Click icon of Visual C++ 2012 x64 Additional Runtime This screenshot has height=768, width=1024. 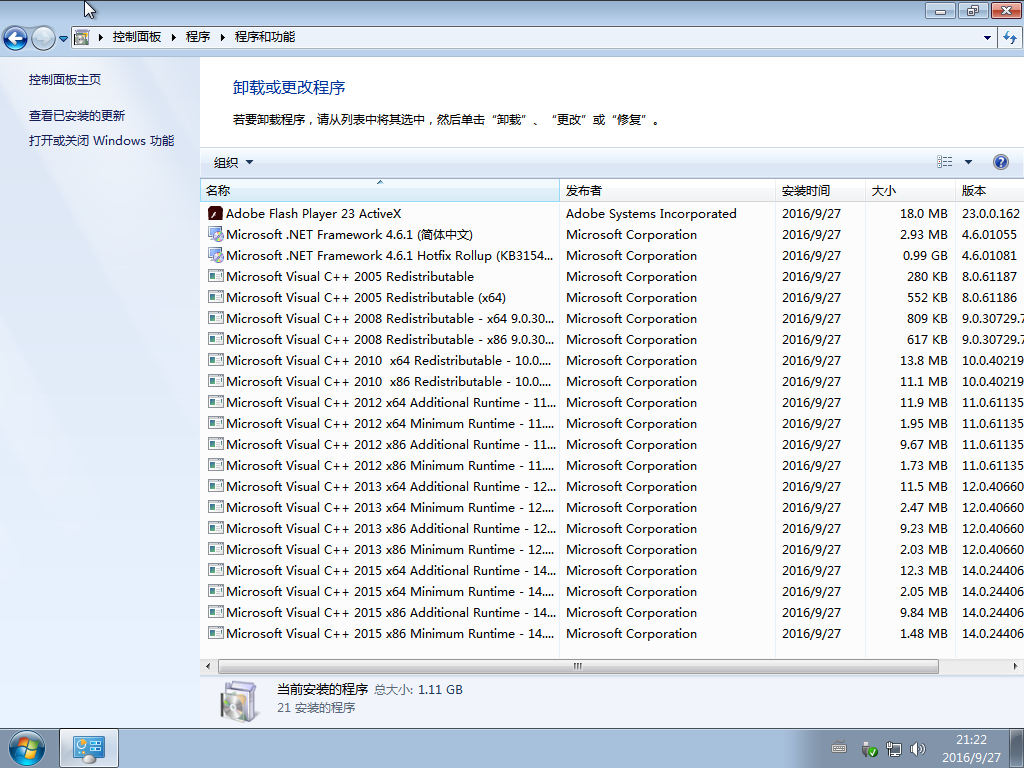[x=216, y=402]
